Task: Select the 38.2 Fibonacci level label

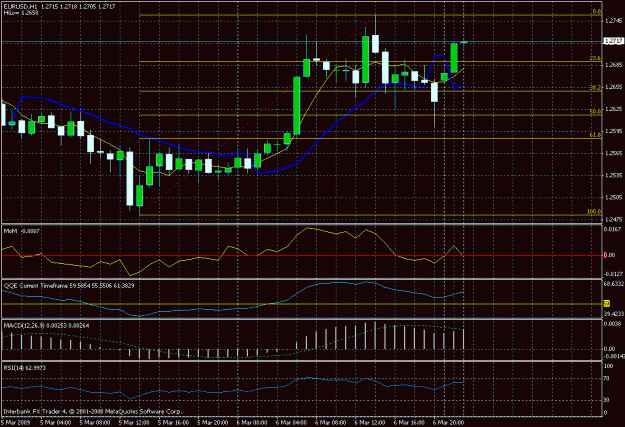Action: 595,88
